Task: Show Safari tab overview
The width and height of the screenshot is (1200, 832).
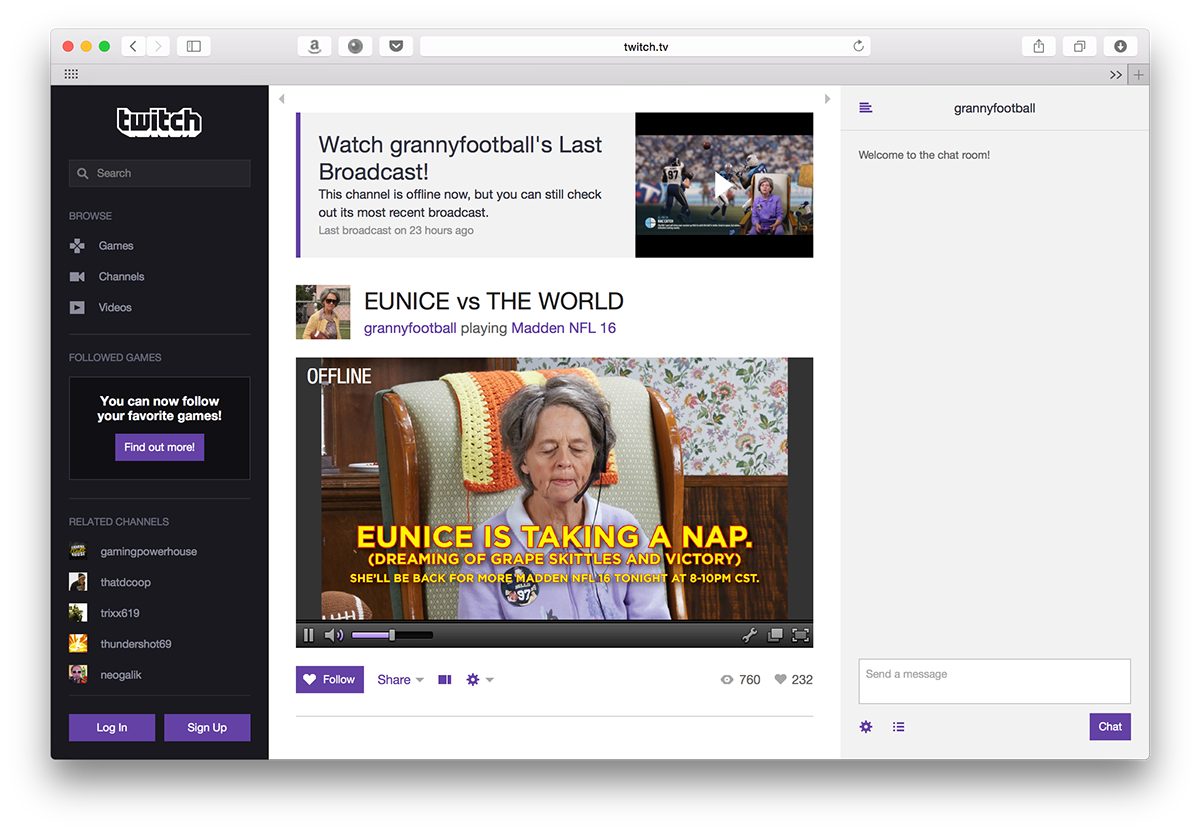Action: click(1080, 46)
